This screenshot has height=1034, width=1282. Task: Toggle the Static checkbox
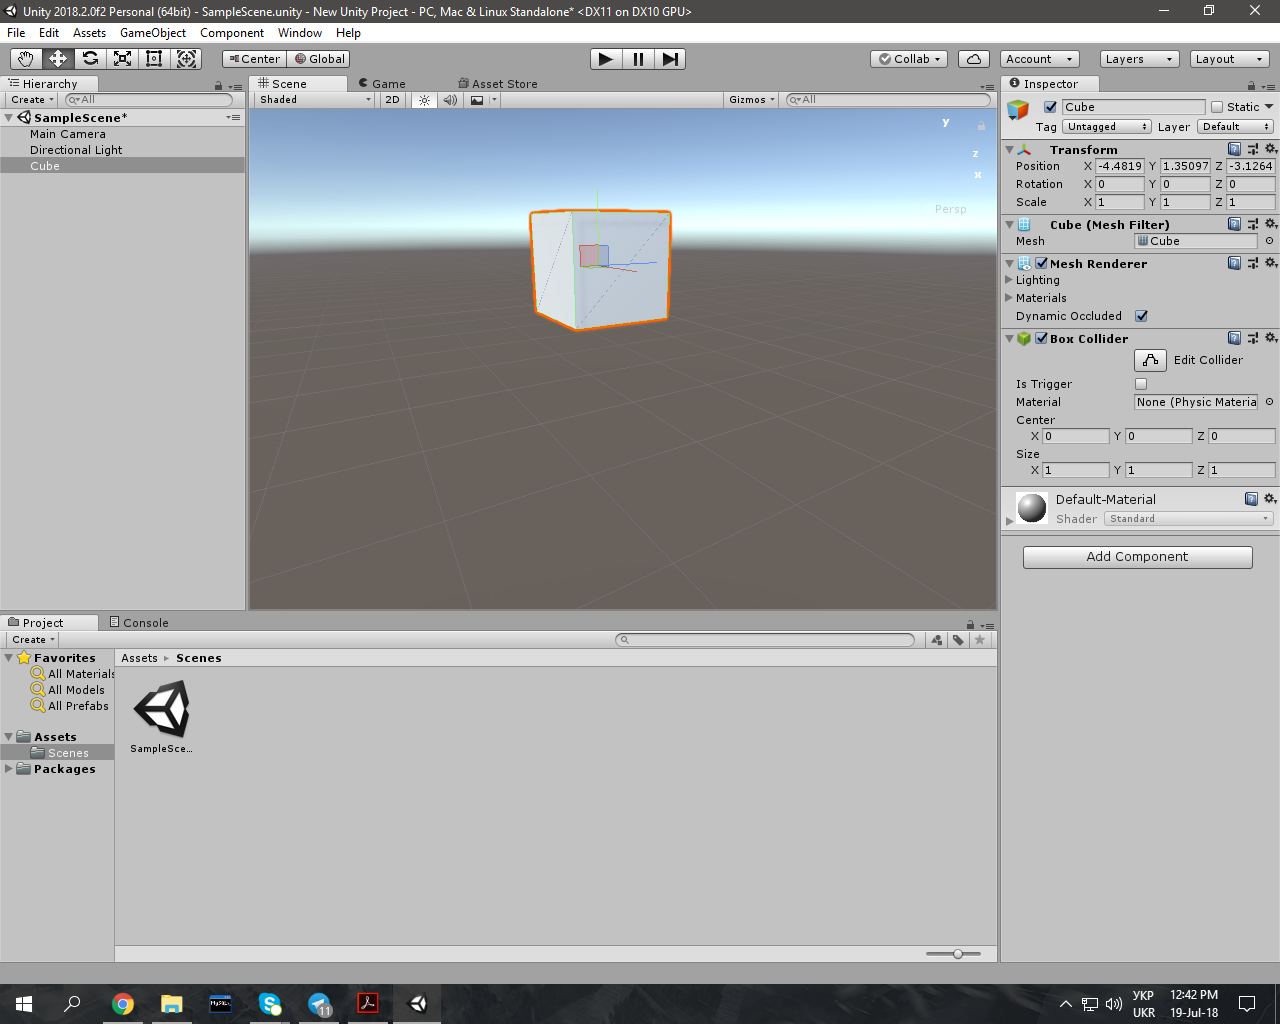point(1217,107)
